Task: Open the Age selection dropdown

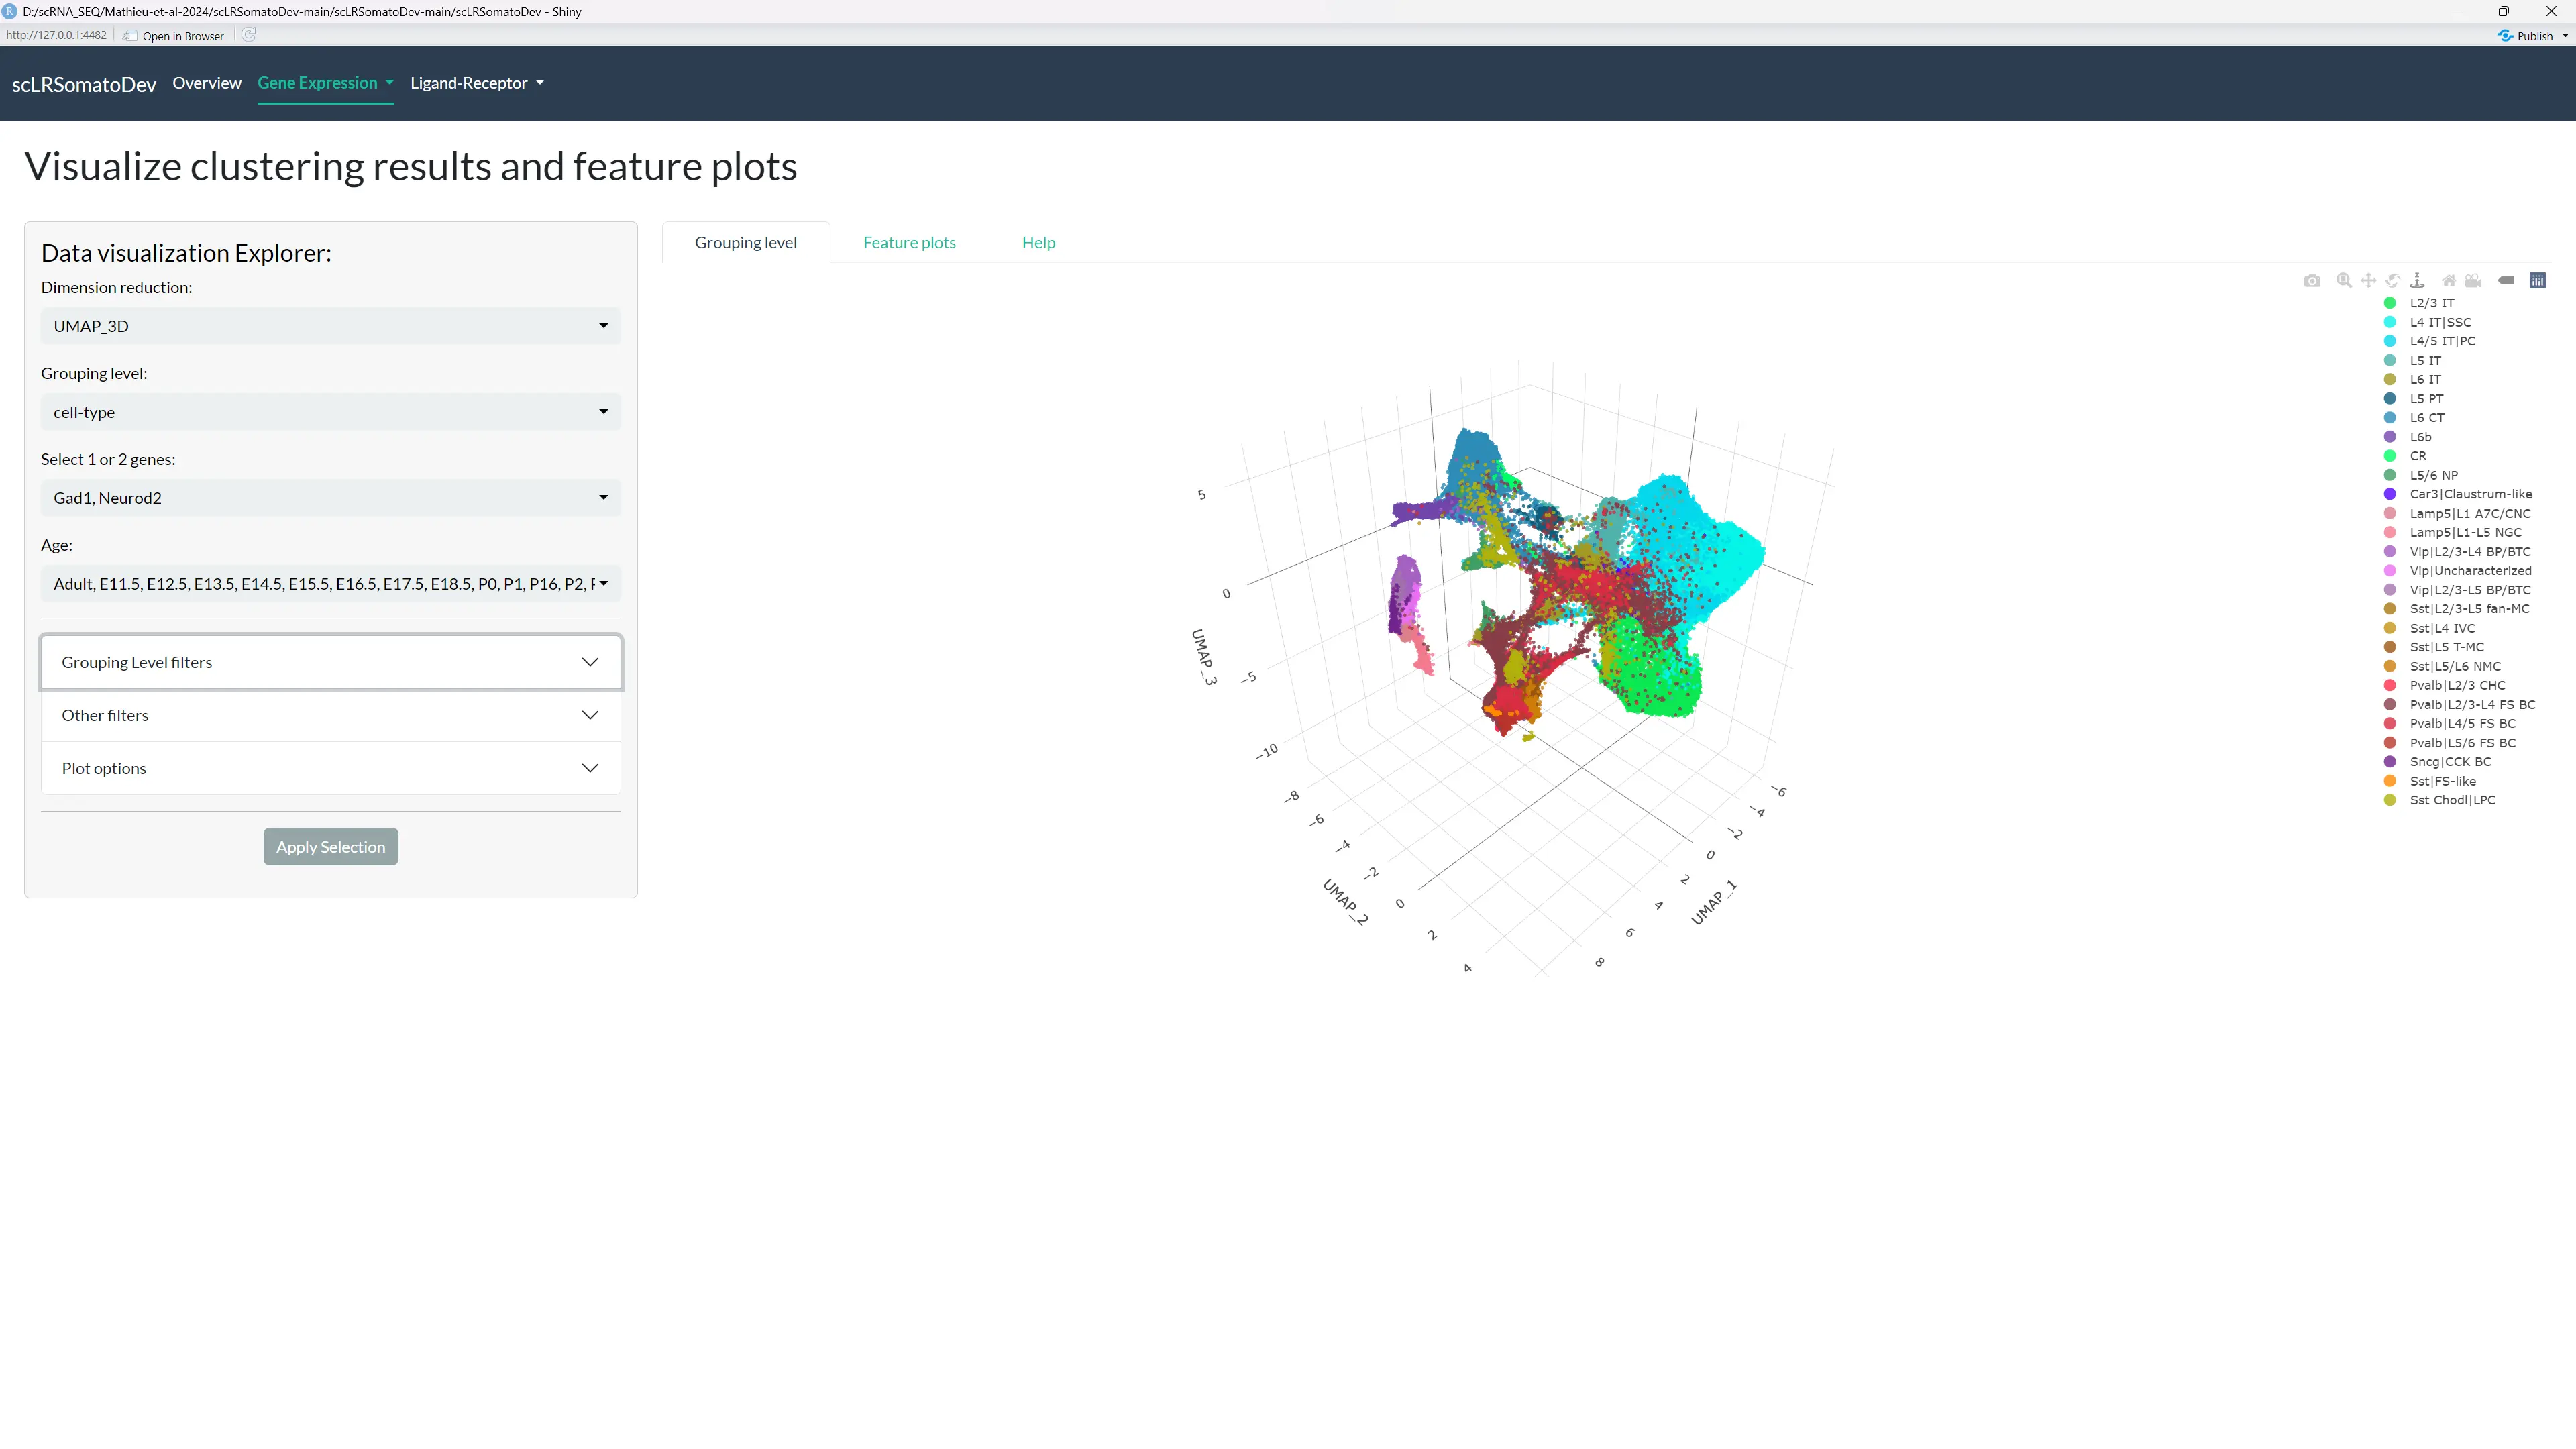Action: coord(330,583)
